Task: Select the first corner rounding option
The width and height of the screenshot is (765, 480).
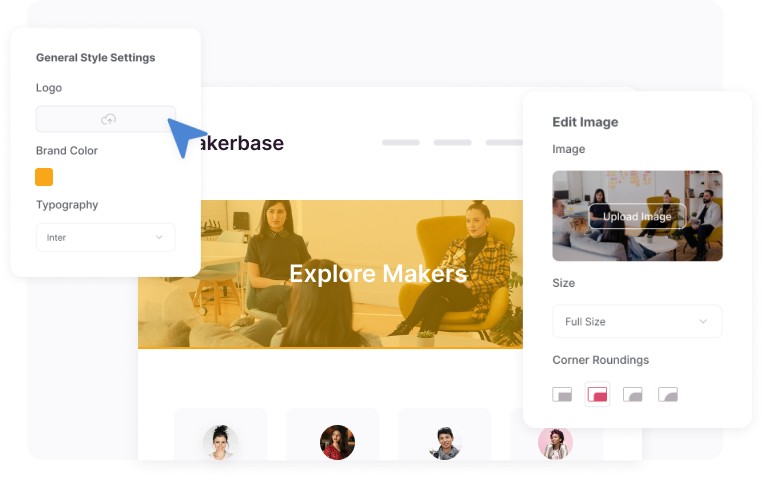Action: [x=562, y=394]
